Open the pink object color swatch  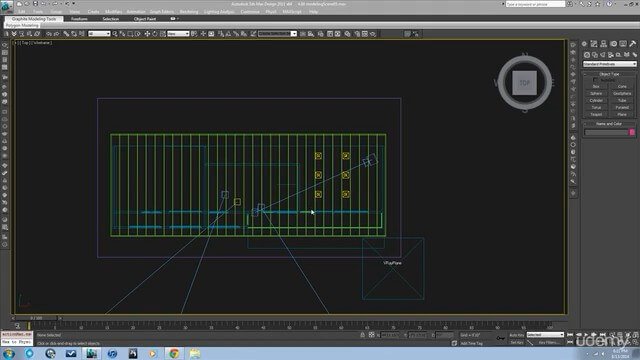(x=632, y=132)
